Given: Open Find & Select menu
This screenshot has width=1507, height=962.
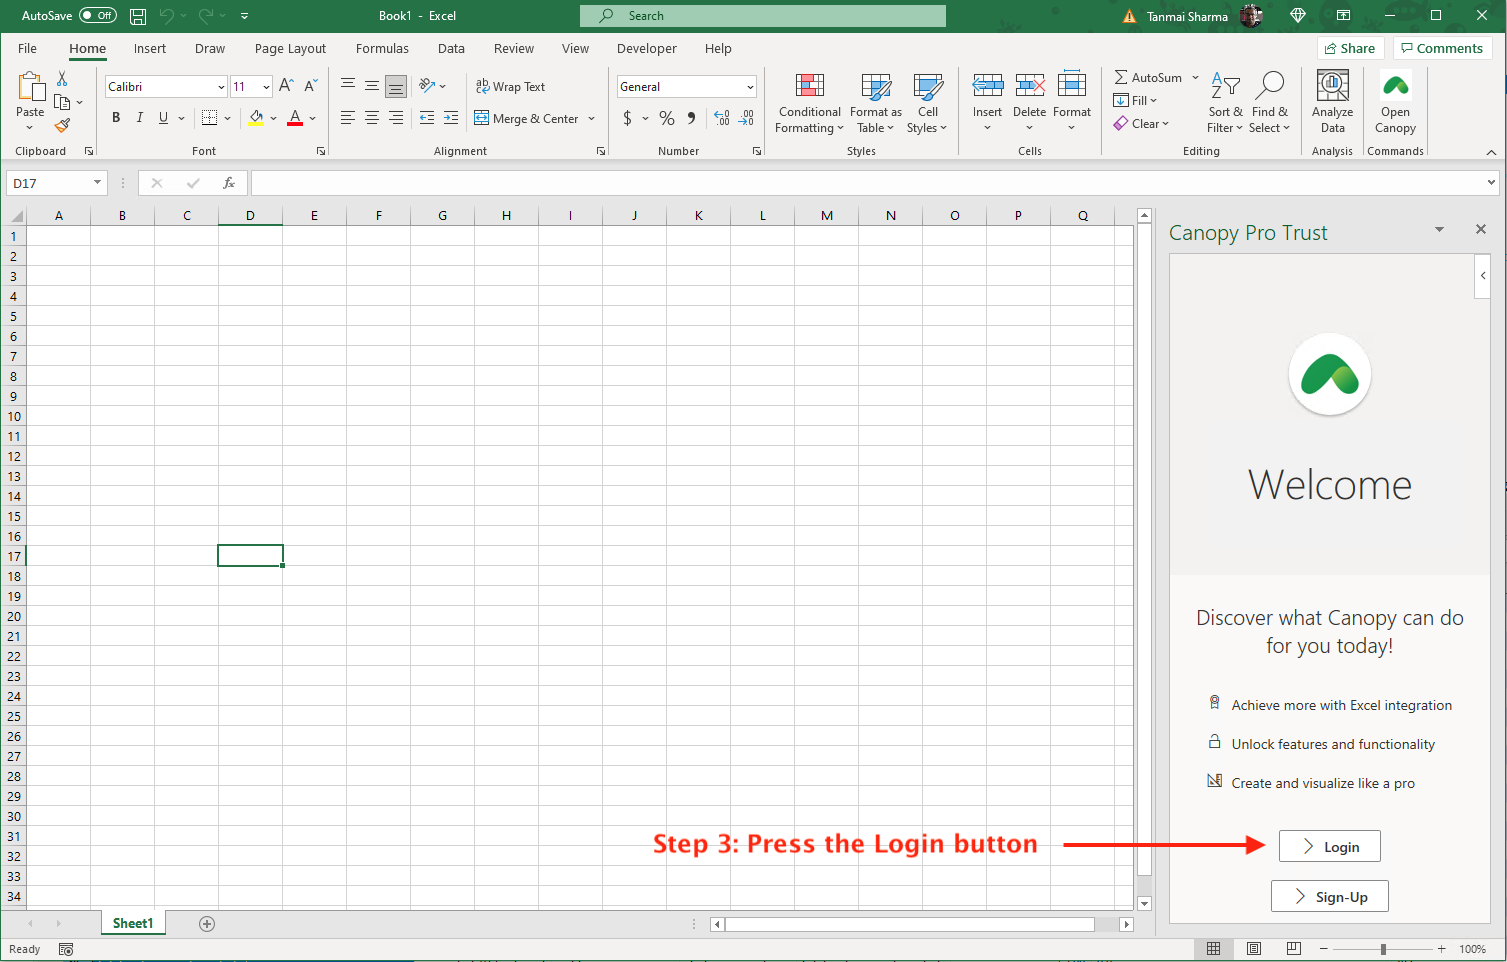Looking at the screenshot, I should tap(1270, 103).
